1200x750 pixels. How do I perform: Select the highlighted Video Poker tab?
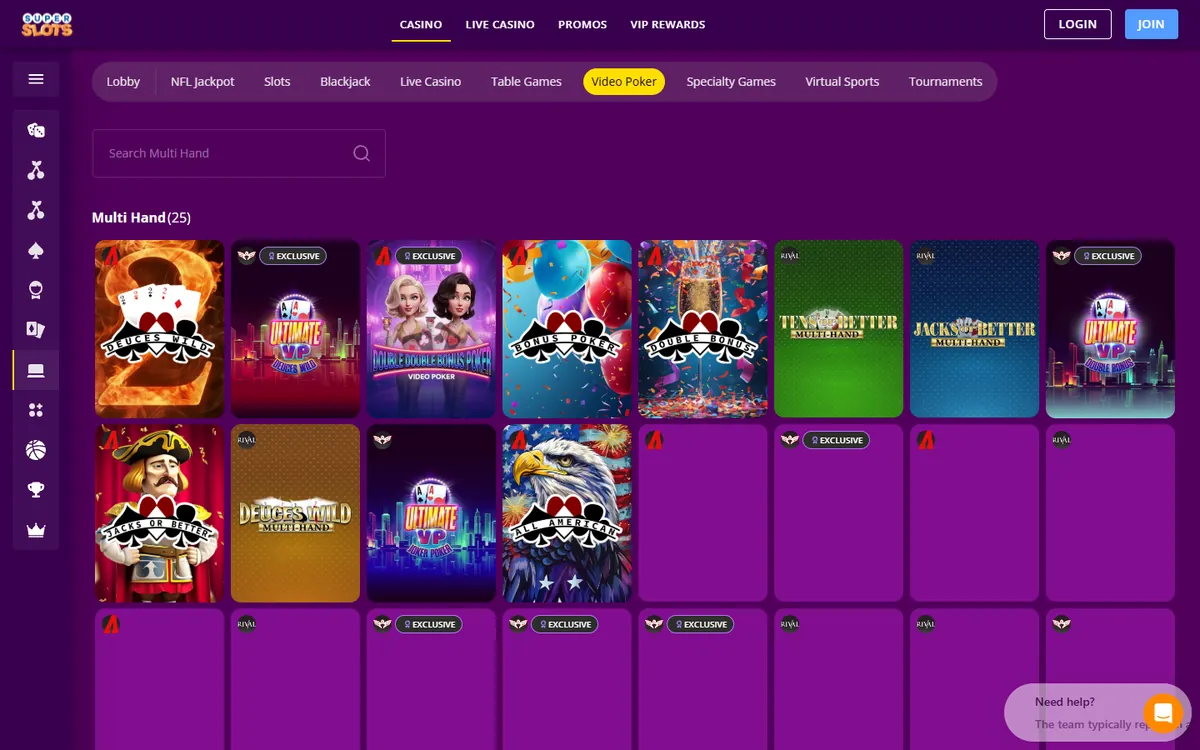pyautogui.click(x=624, y=82)
